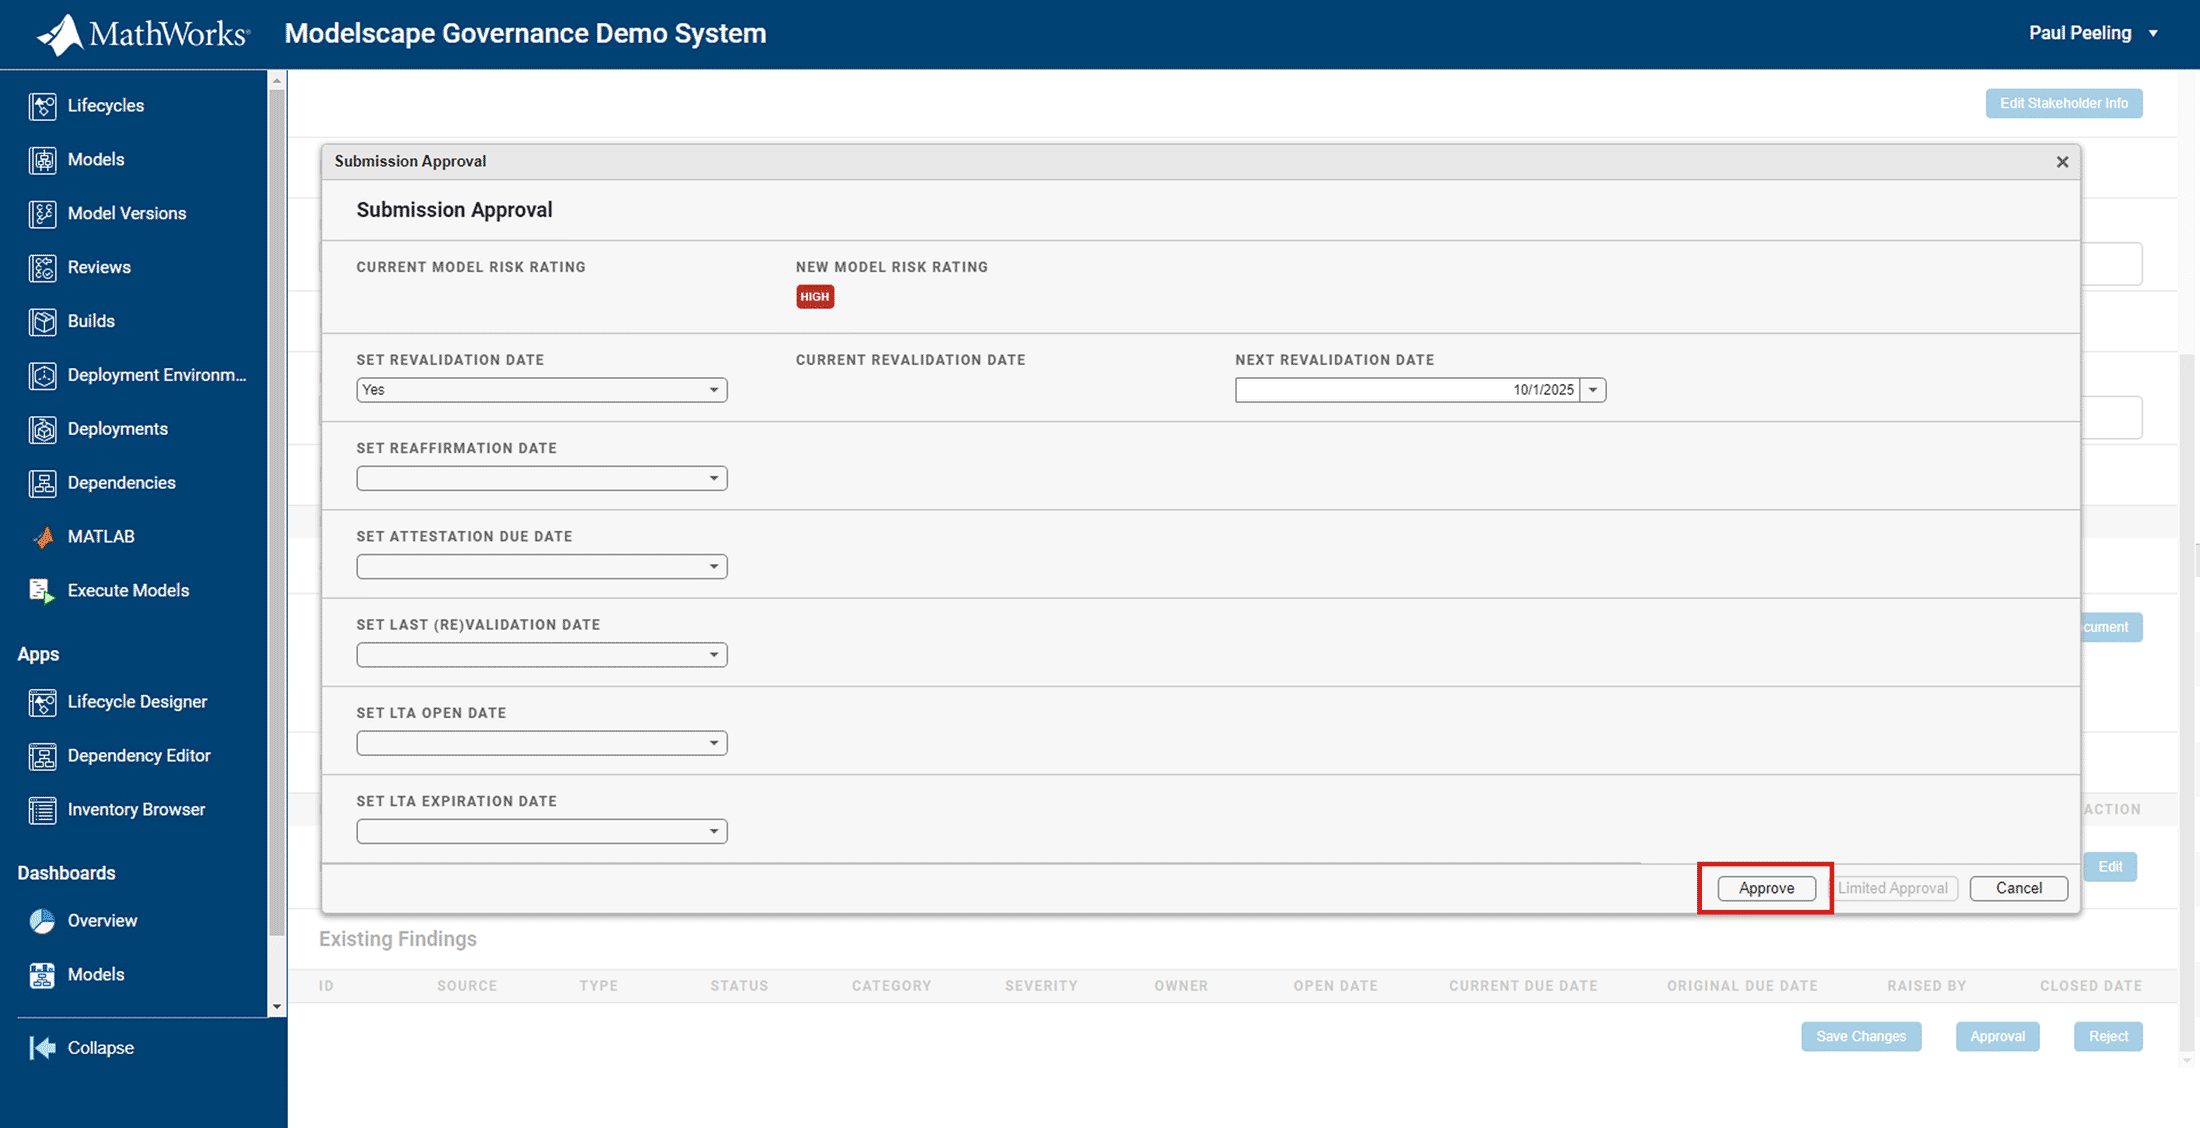Open the Overview dashboard pie icon
Viewport: 2200px width, 1128px height.
pyautogui.click(x=42, y=921)
